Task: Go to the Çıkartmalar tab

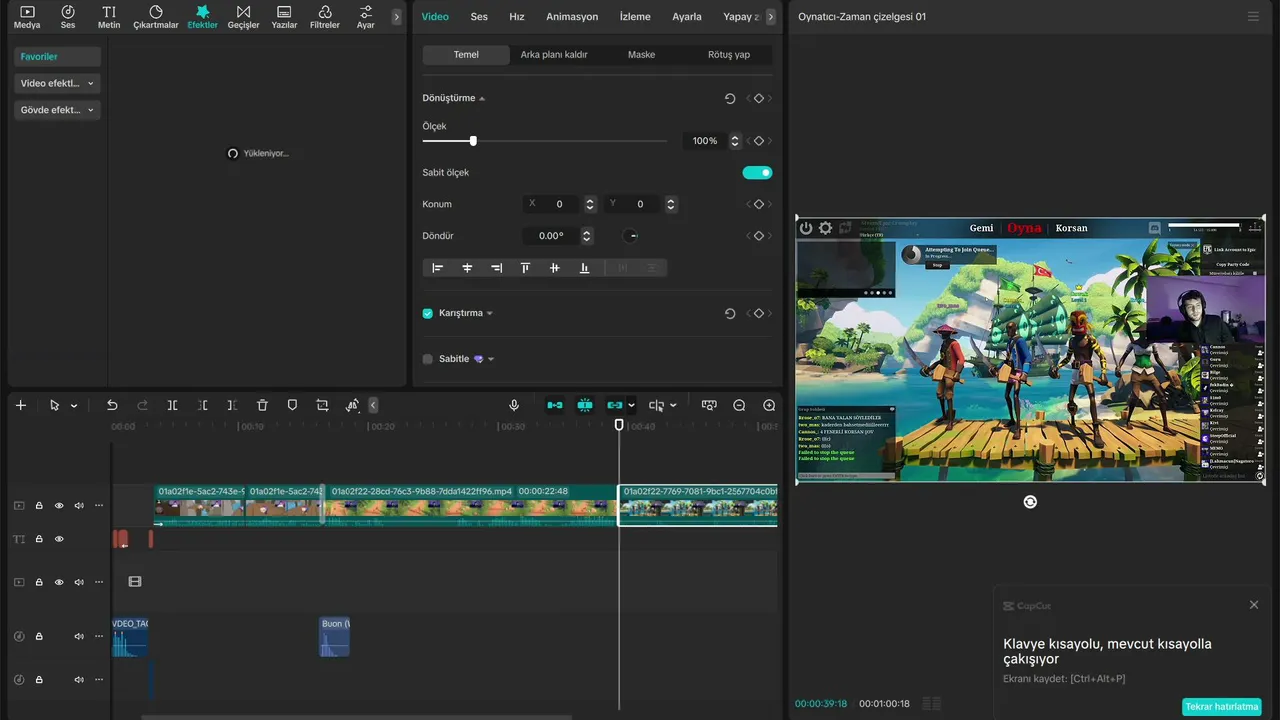Action: coord(156,17)
